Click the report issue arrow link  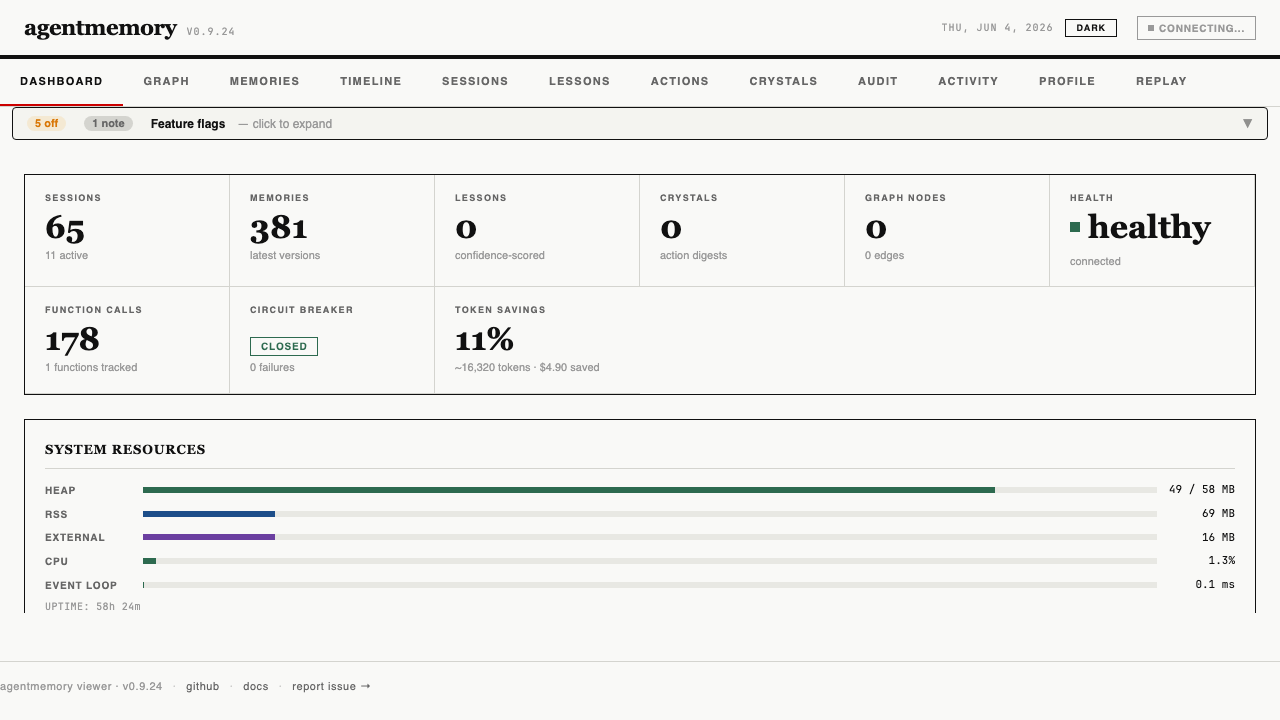tap(331, 686)
